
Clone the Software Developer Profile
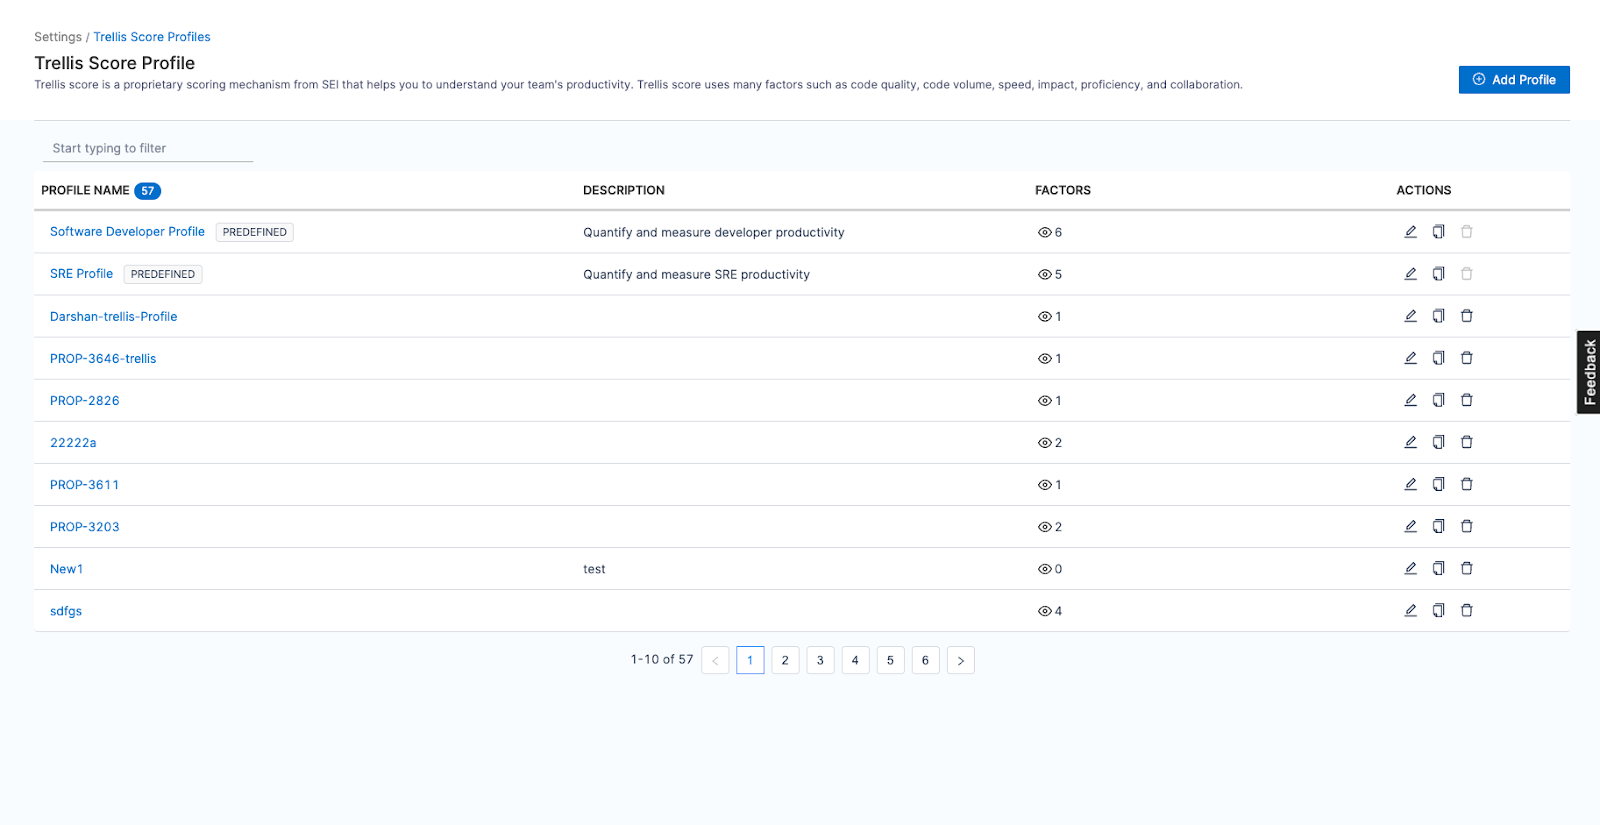tap(1438, 232)
